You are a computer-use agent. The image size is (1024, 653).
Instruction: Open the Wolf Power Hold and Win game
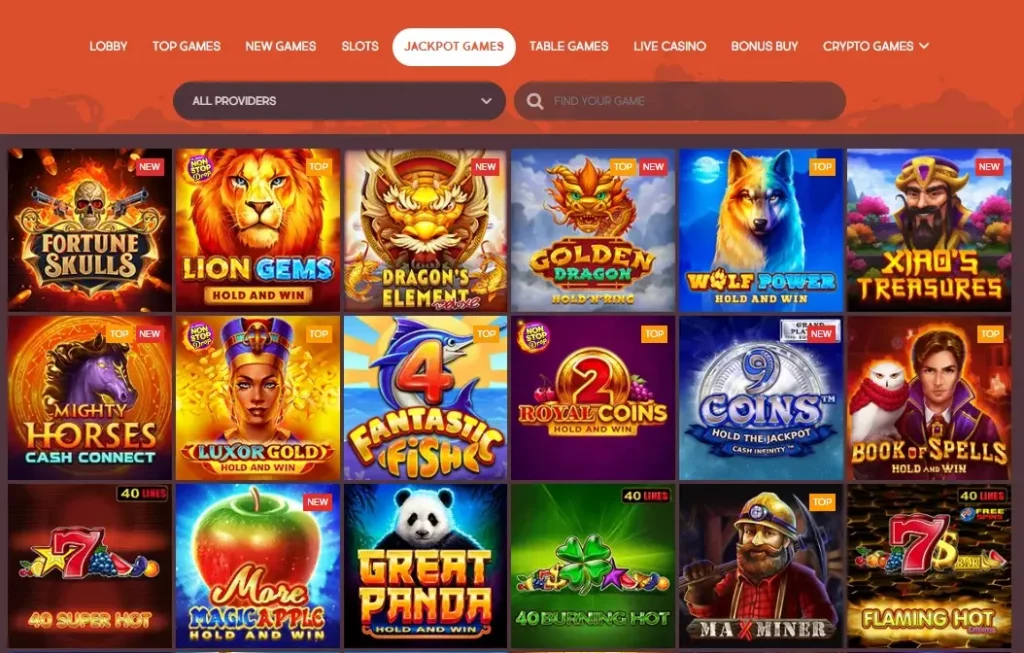761,230
